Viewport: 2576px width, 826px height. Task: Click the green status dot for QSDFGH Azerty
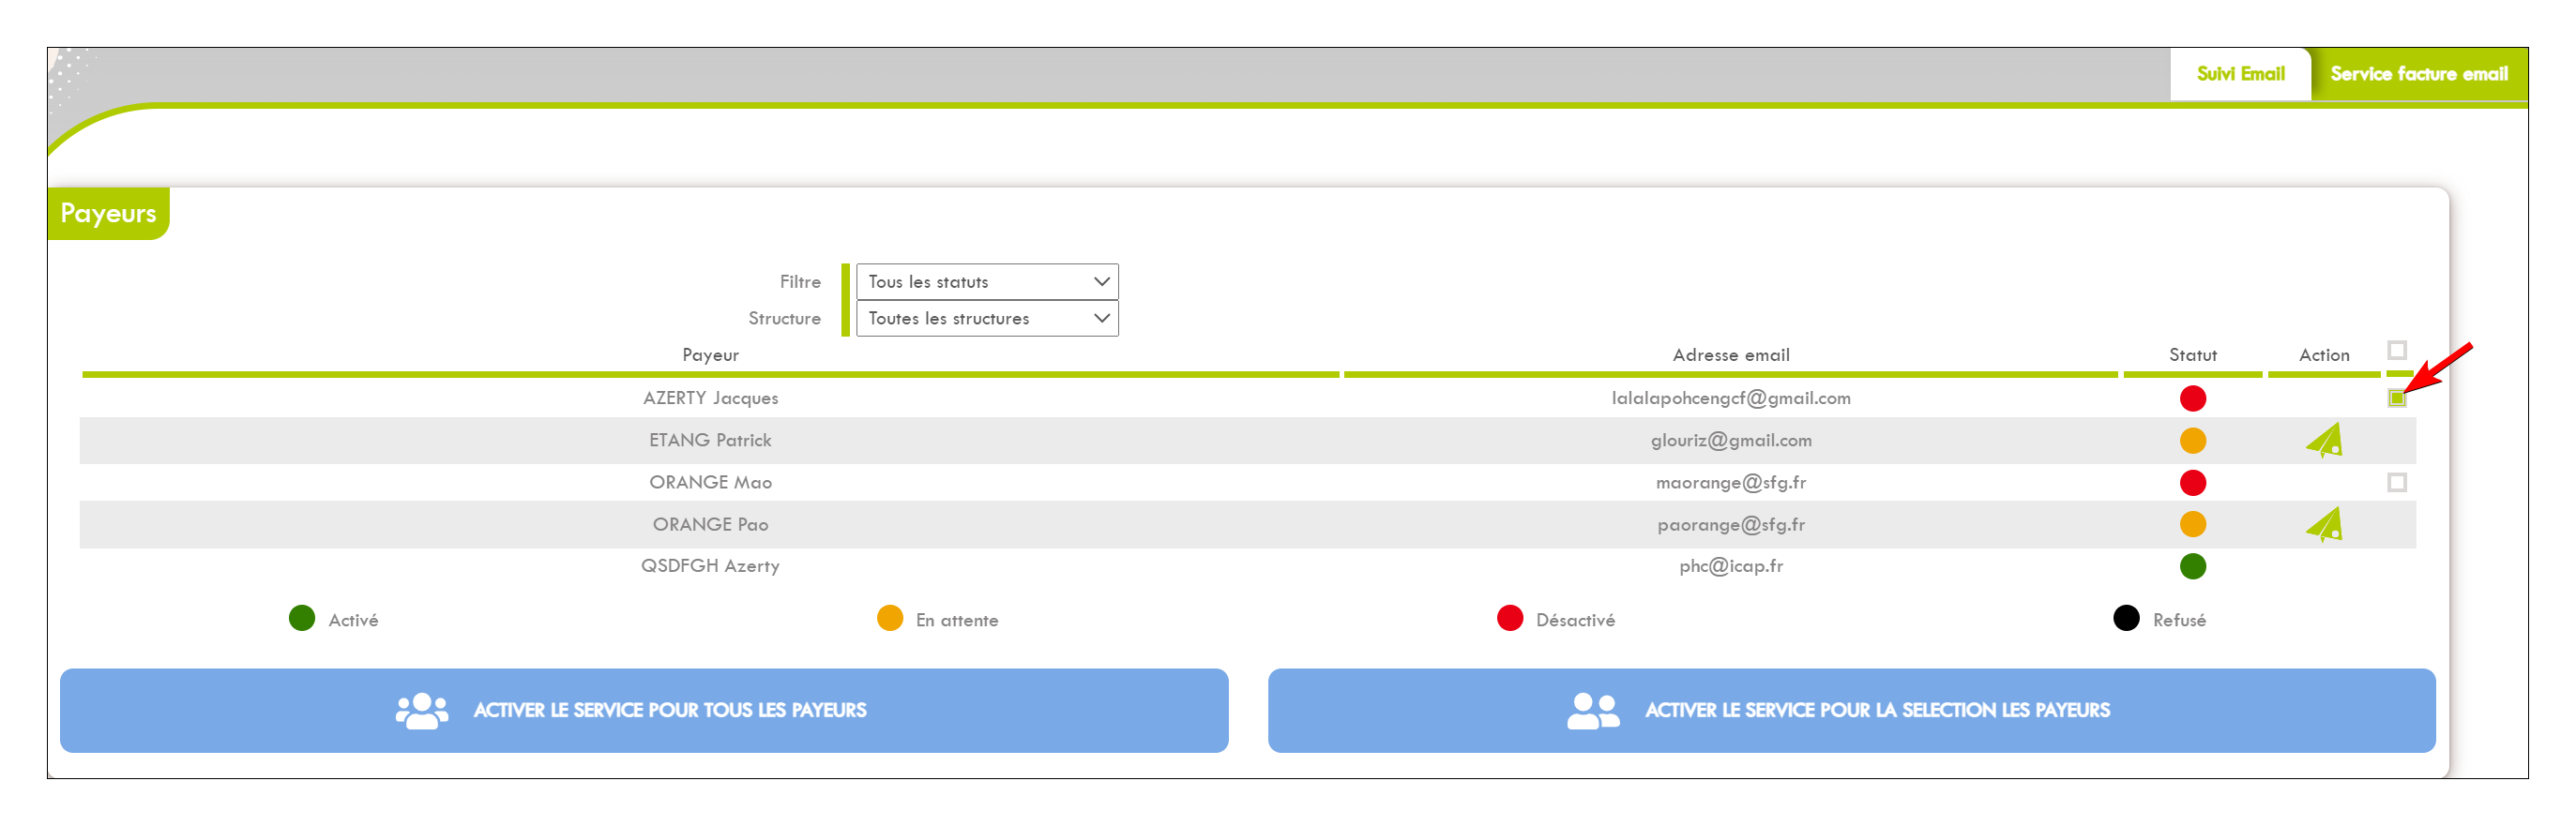[2192, 566]
